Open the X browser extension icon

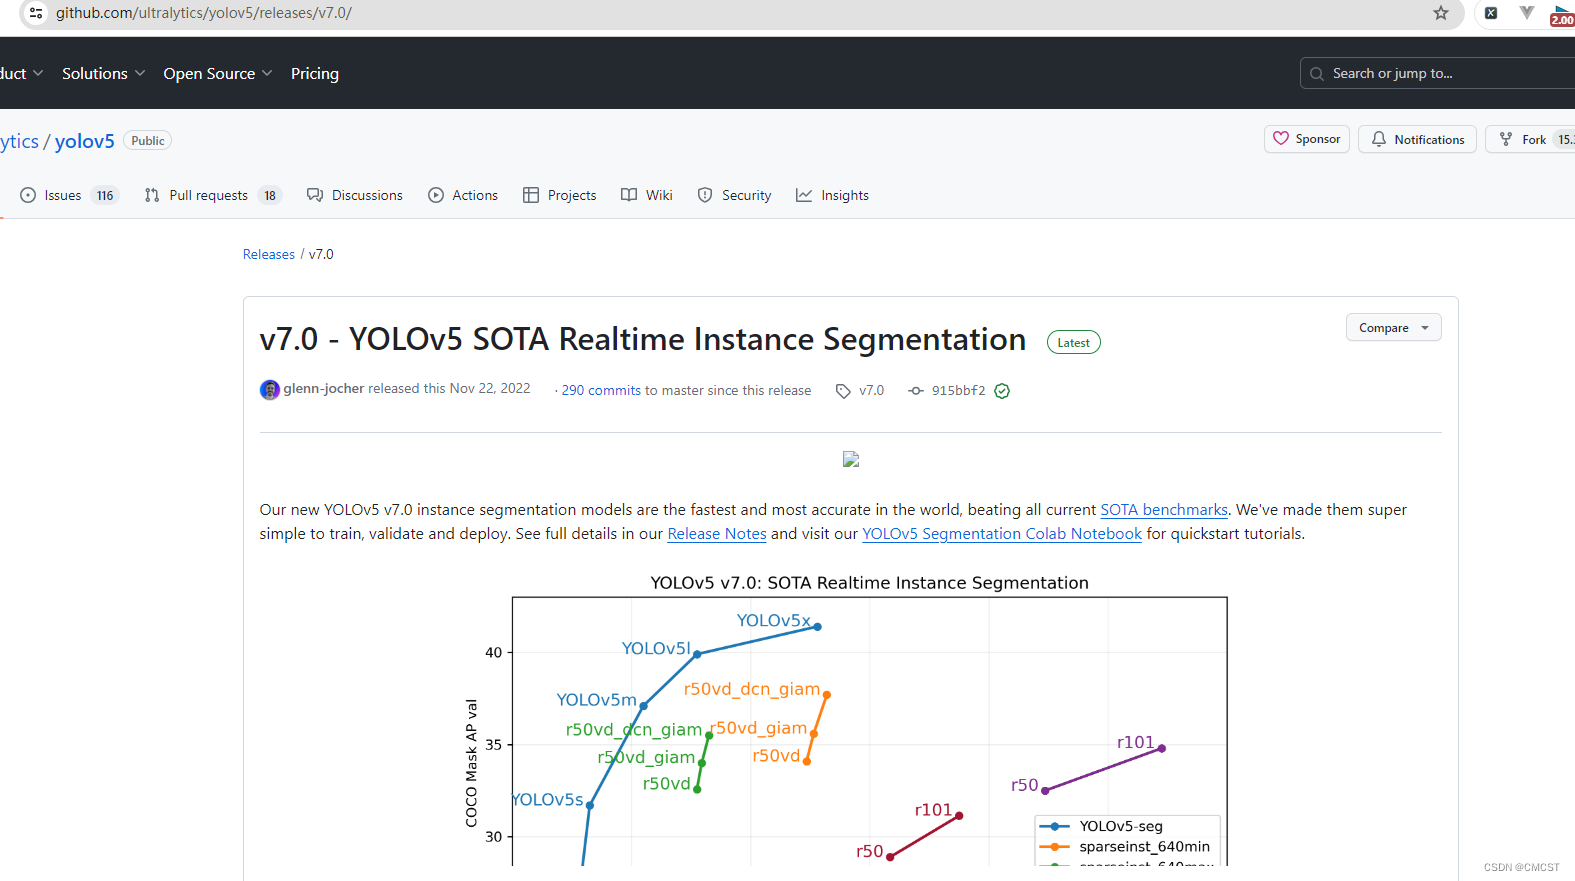tap(1491, 13)
